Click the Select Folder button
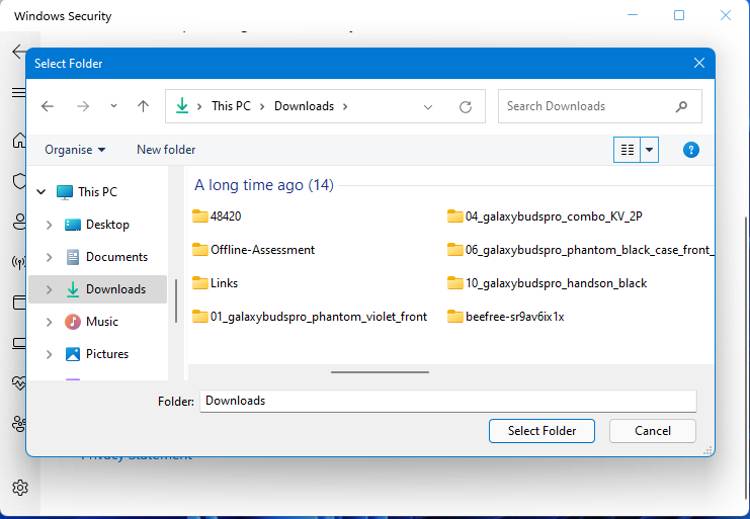 tap(541, 431)
